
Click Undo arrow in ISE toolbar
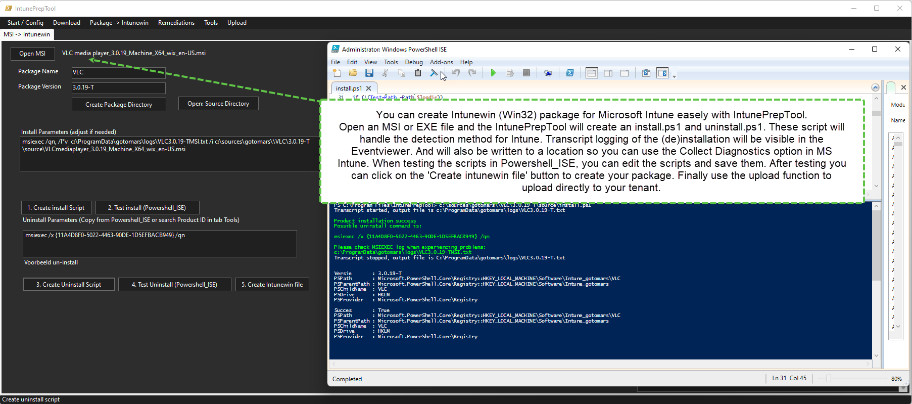456,73
